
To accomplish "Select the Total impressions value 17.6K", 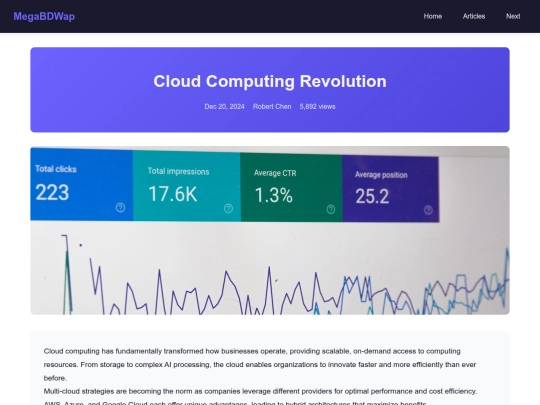I will pyautogui.click(x=173, y=194).
